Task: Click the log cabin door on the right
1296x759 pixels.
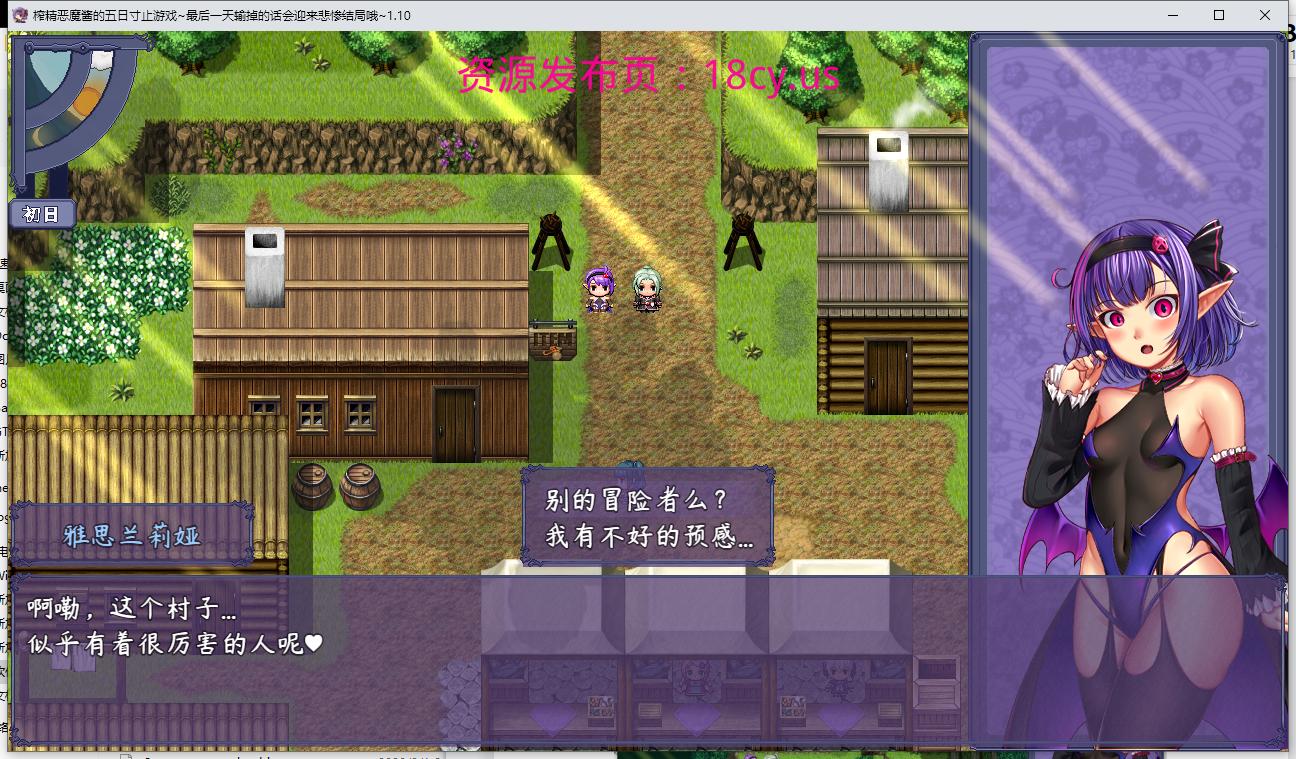Action: coord(887,375)
